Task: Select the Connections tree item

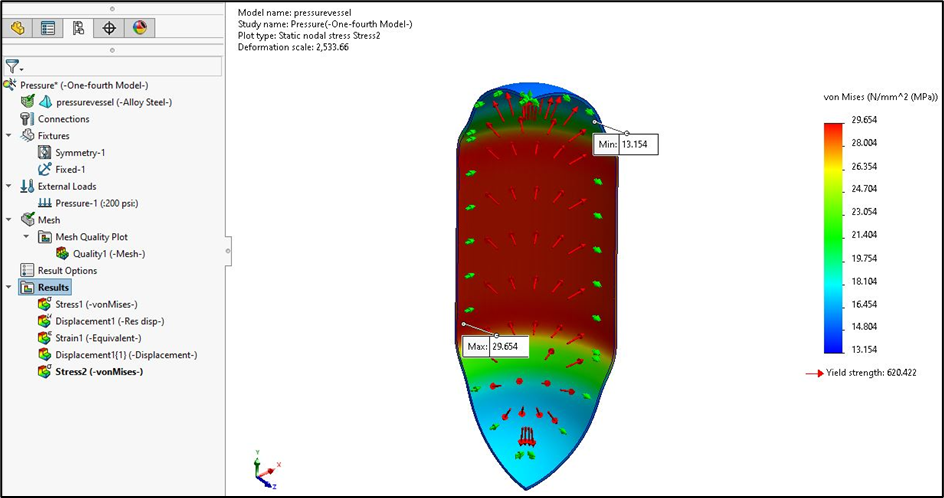Action: pos(64,119)
